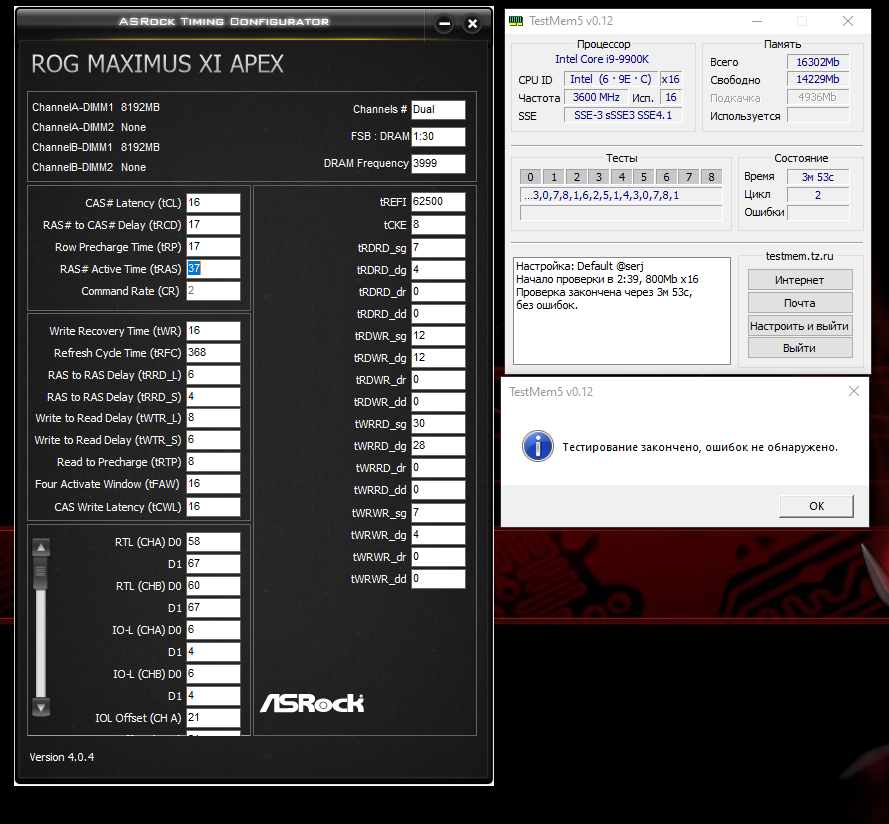Click the Channels # field showing Dual
Screen dimensions: 889x824
tap(438, 109)
